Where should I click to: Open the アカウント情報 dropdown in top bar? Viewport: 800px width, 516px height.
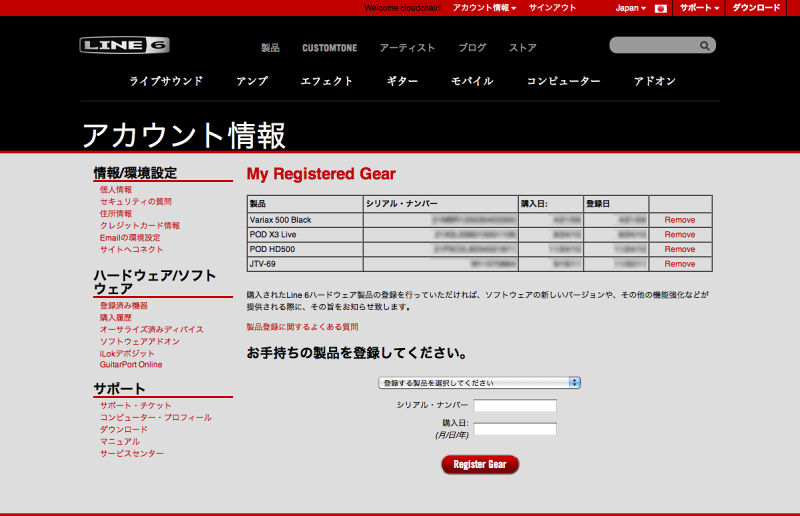[484, 8]
